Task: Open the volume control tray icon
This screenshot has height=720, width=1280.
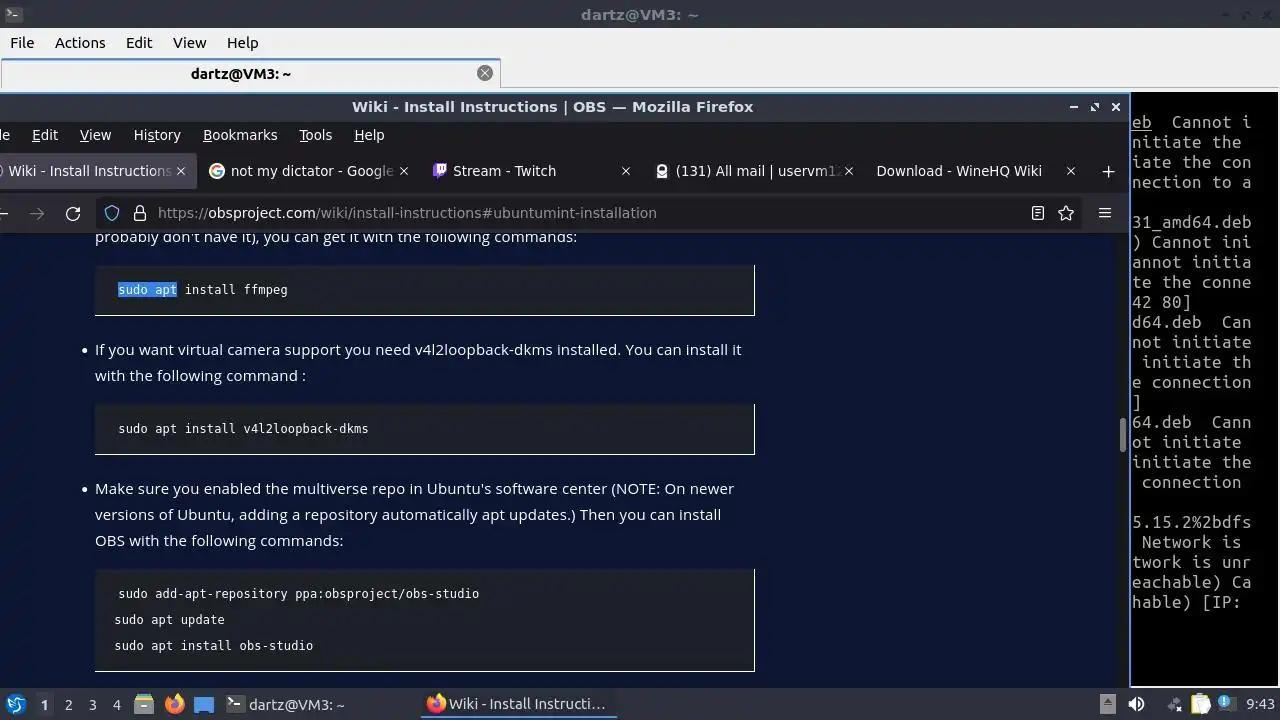Action: point(1138,704)
